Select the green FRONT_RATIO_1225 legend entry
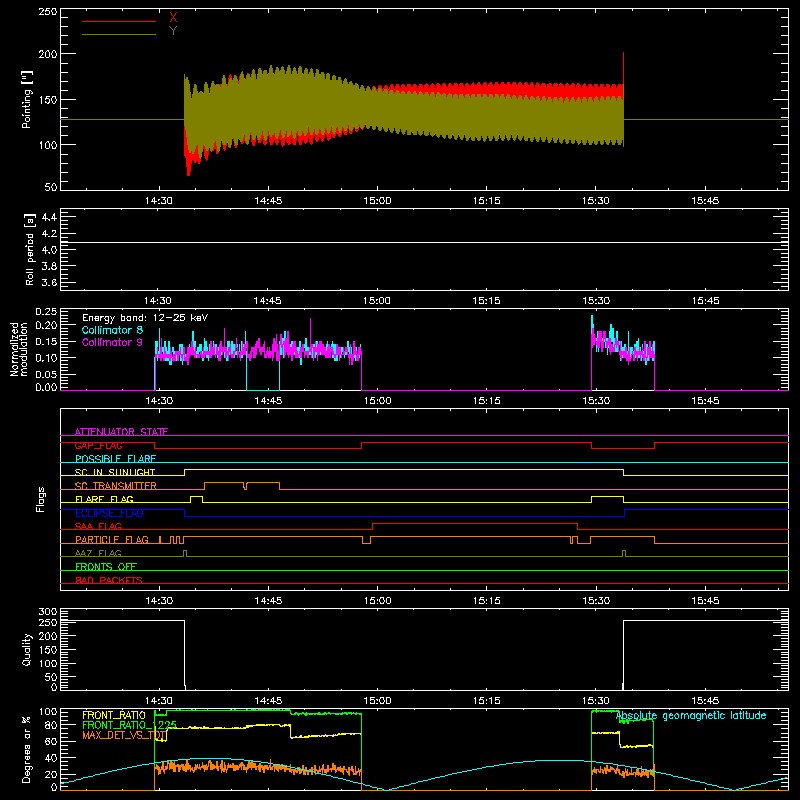800x800 pixels. pyautogui.click(x=130, y=725)
